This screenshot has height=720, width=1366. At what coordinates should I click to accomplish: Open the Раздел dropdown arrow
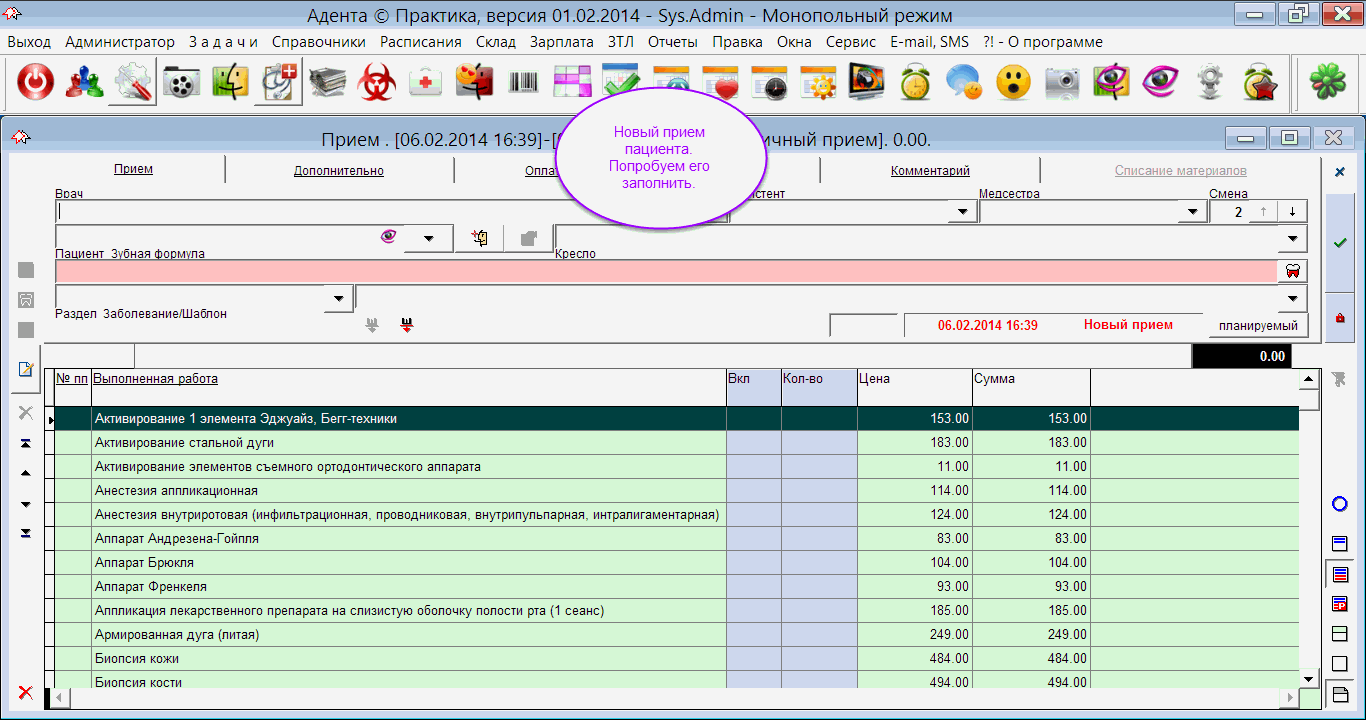[339, 298]
